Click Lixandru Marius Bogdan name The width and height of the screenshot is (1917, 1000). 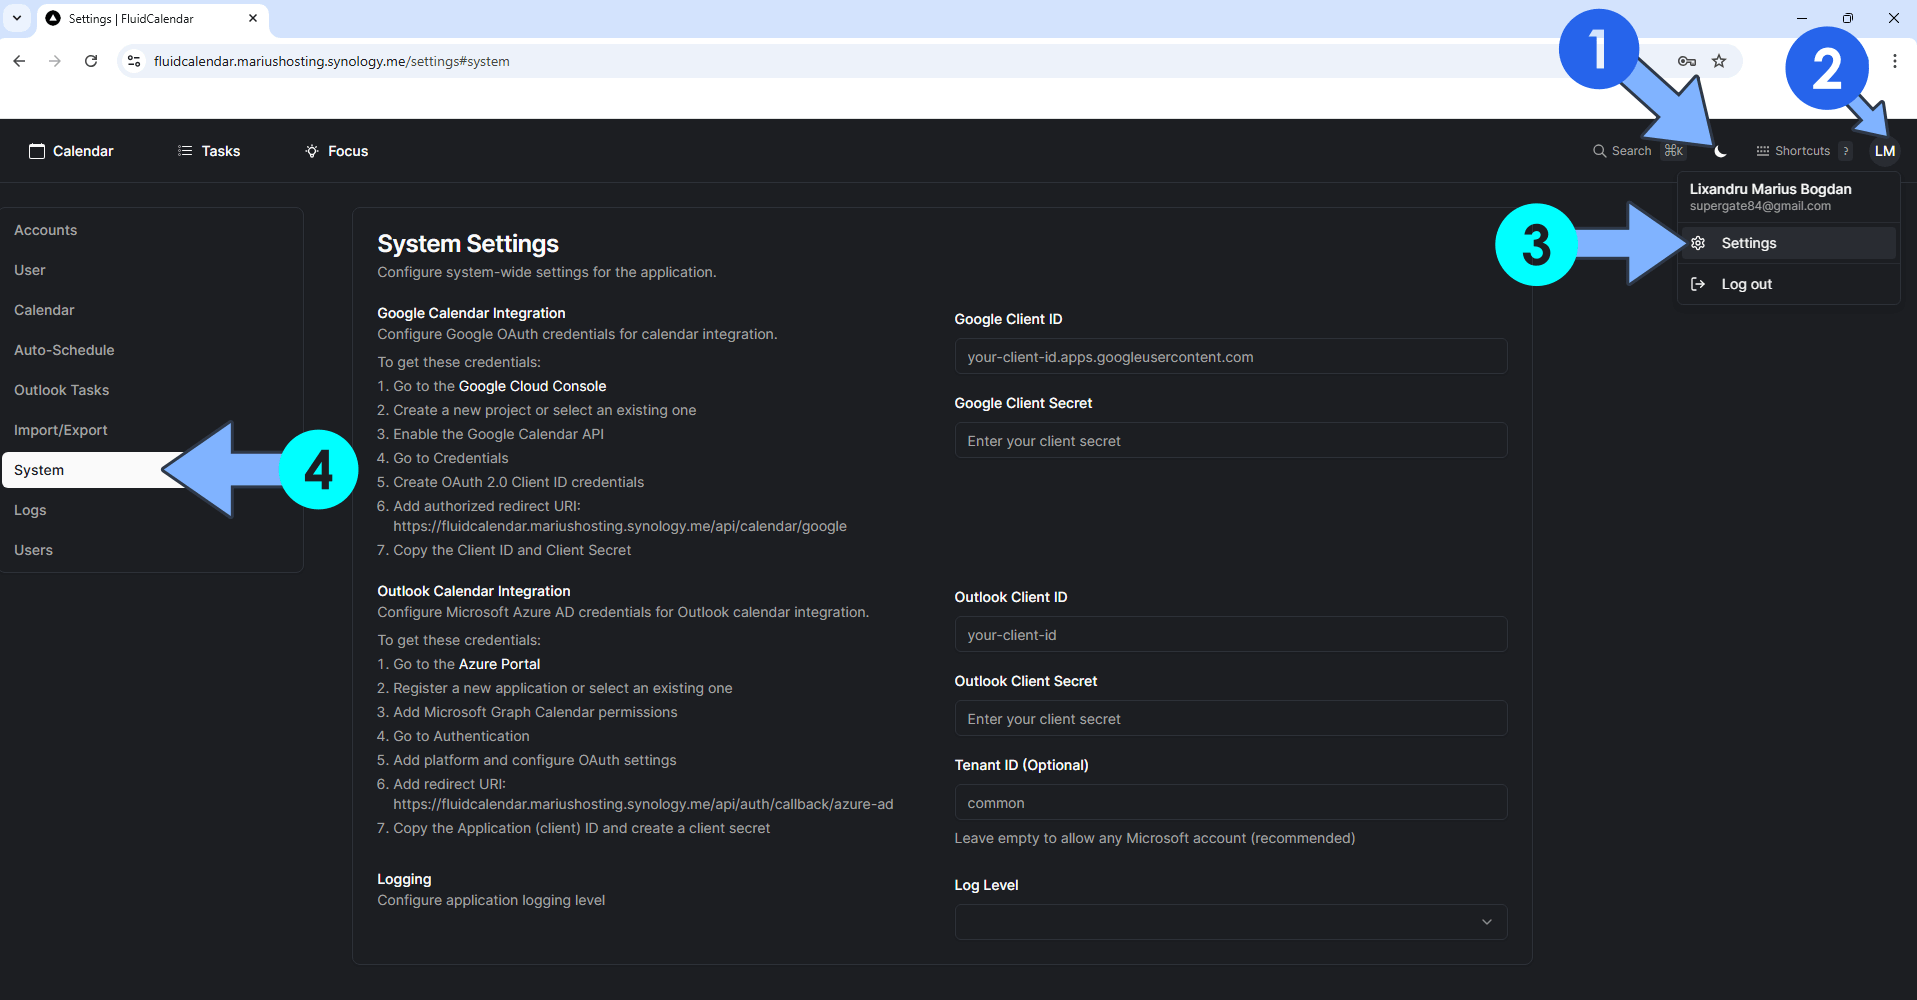click(1770, 189)
